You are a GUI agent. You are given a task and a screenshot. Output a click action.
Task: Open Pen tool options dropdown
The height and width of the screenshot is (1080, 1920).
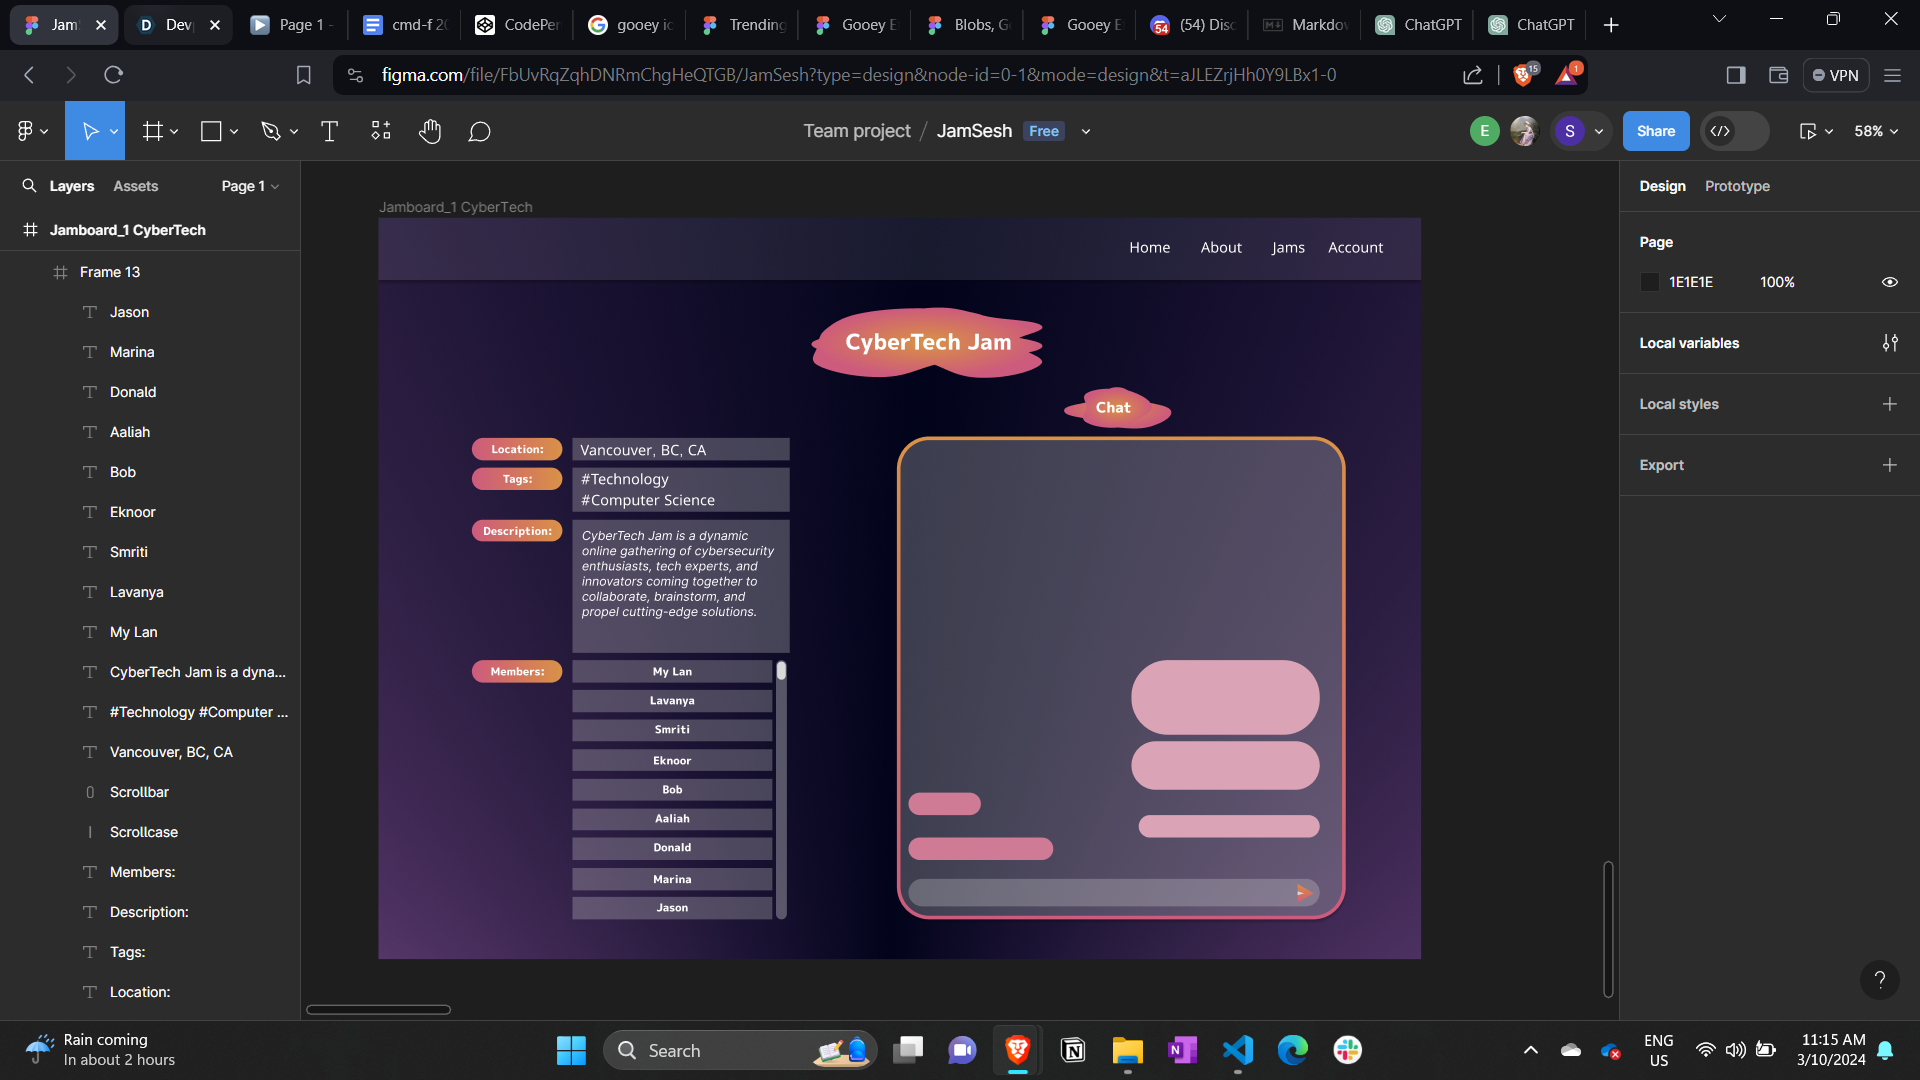point(294,131)
